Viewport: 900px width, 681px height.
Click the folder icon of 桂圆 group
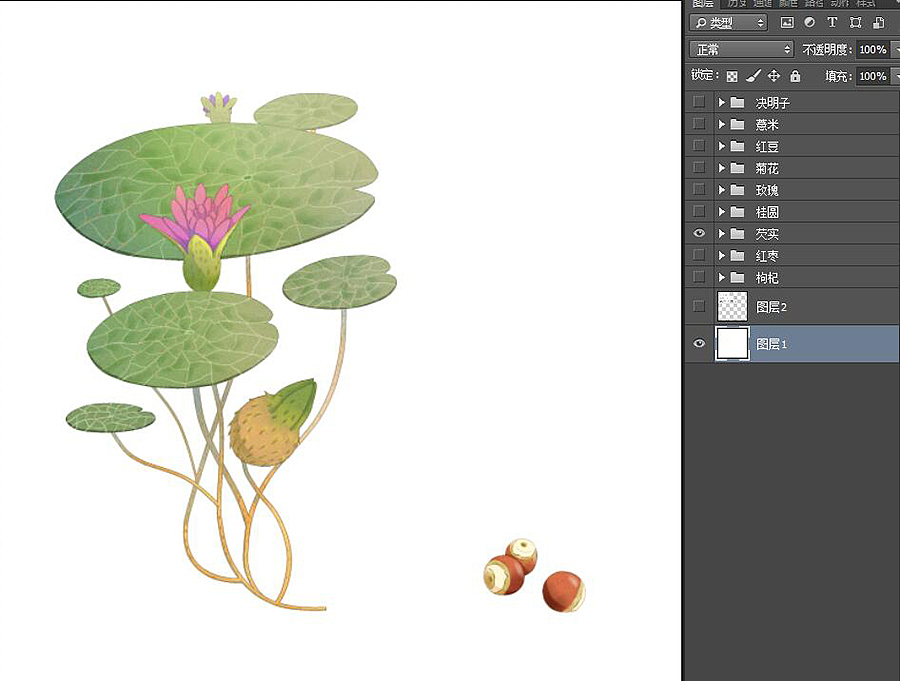[x=737, y=211]
